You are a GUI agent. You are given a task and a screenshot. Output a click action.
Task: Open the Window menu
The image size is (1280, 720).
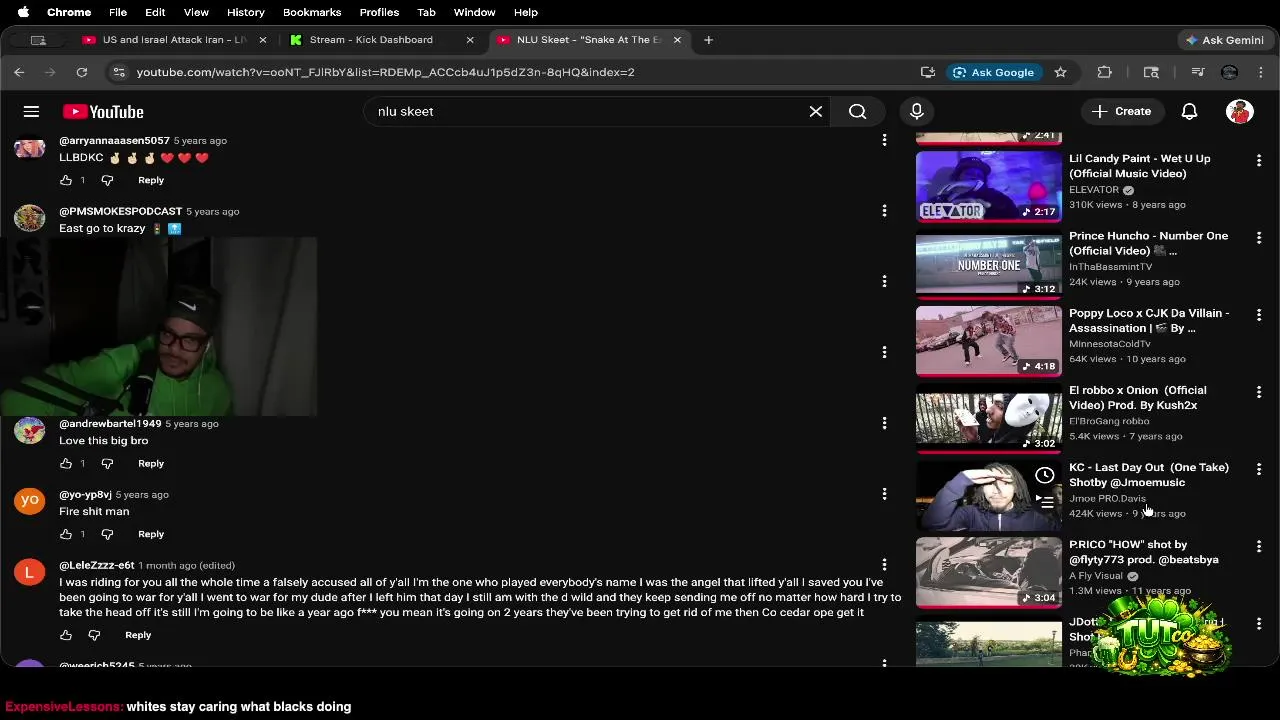click(x=474, y=12)
